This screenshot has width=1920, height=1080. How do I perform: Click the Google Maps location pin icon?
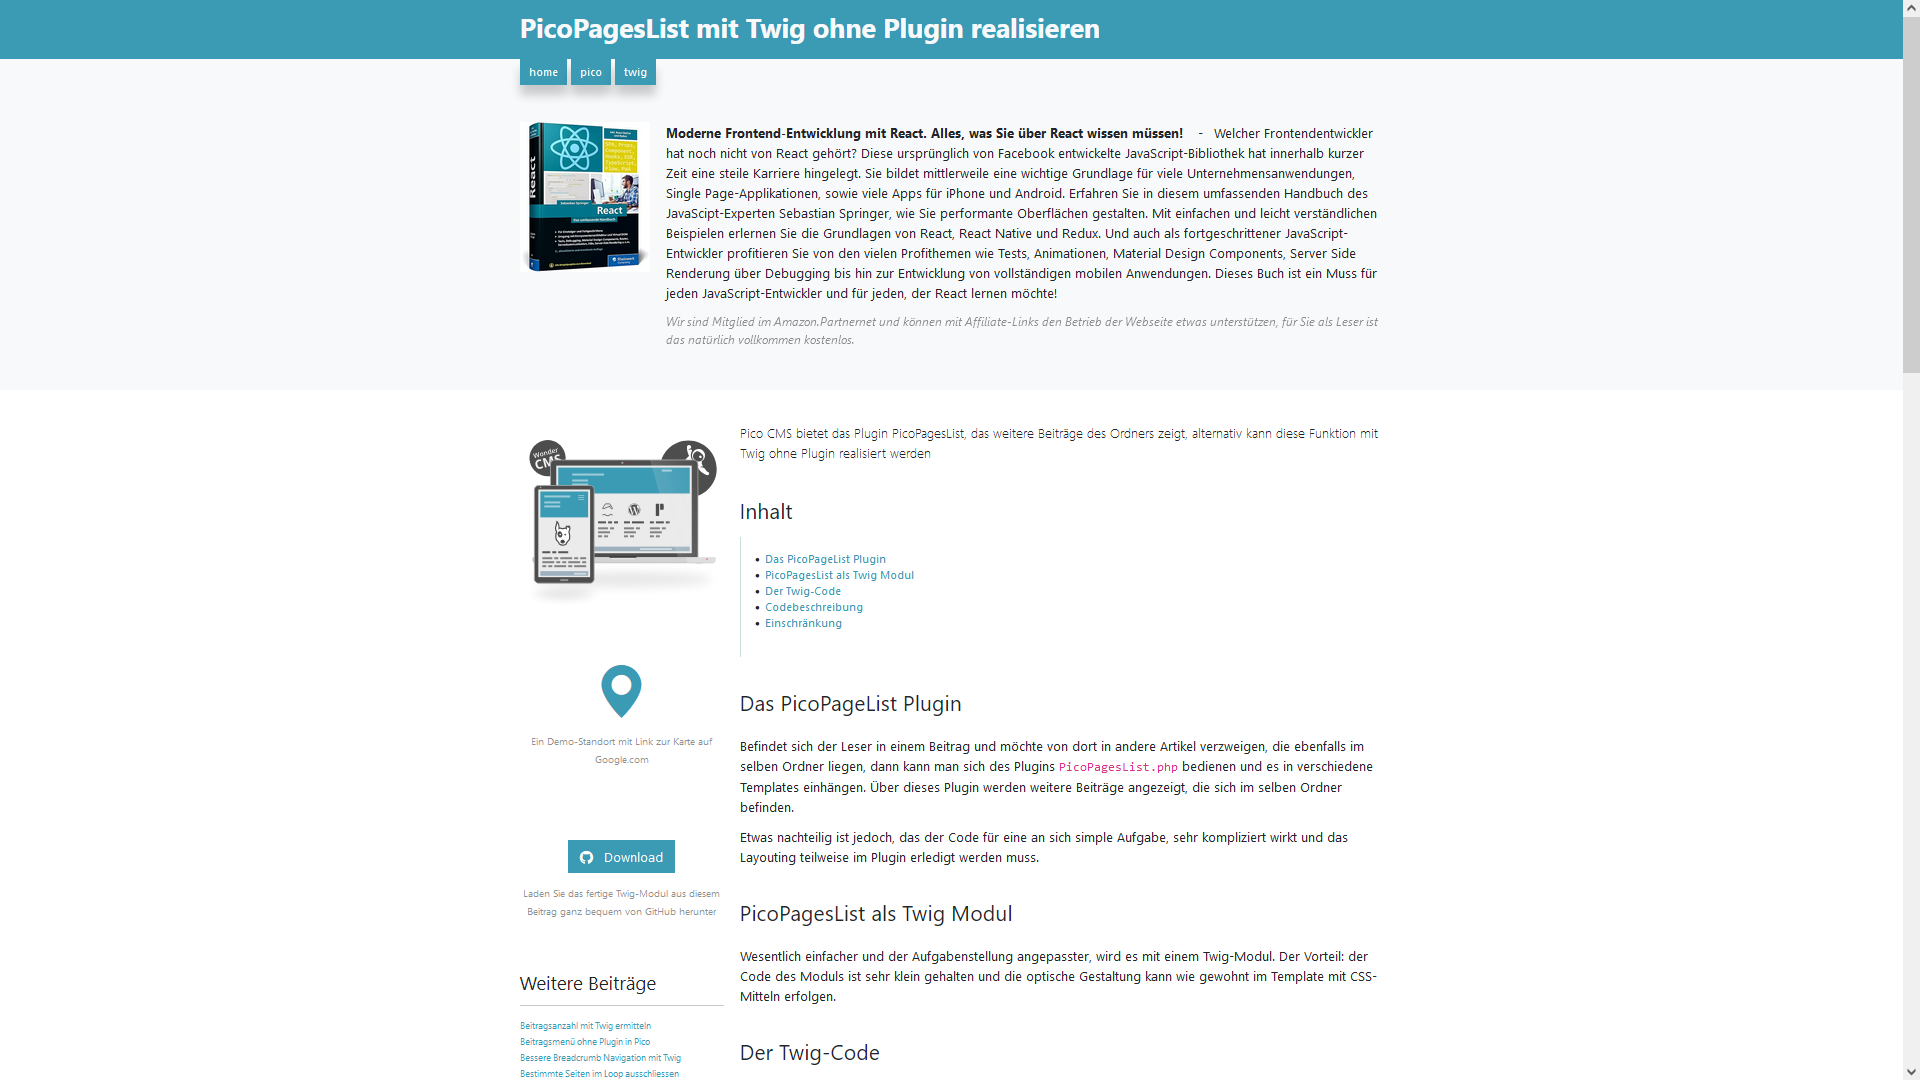click(x=620, y=690)
